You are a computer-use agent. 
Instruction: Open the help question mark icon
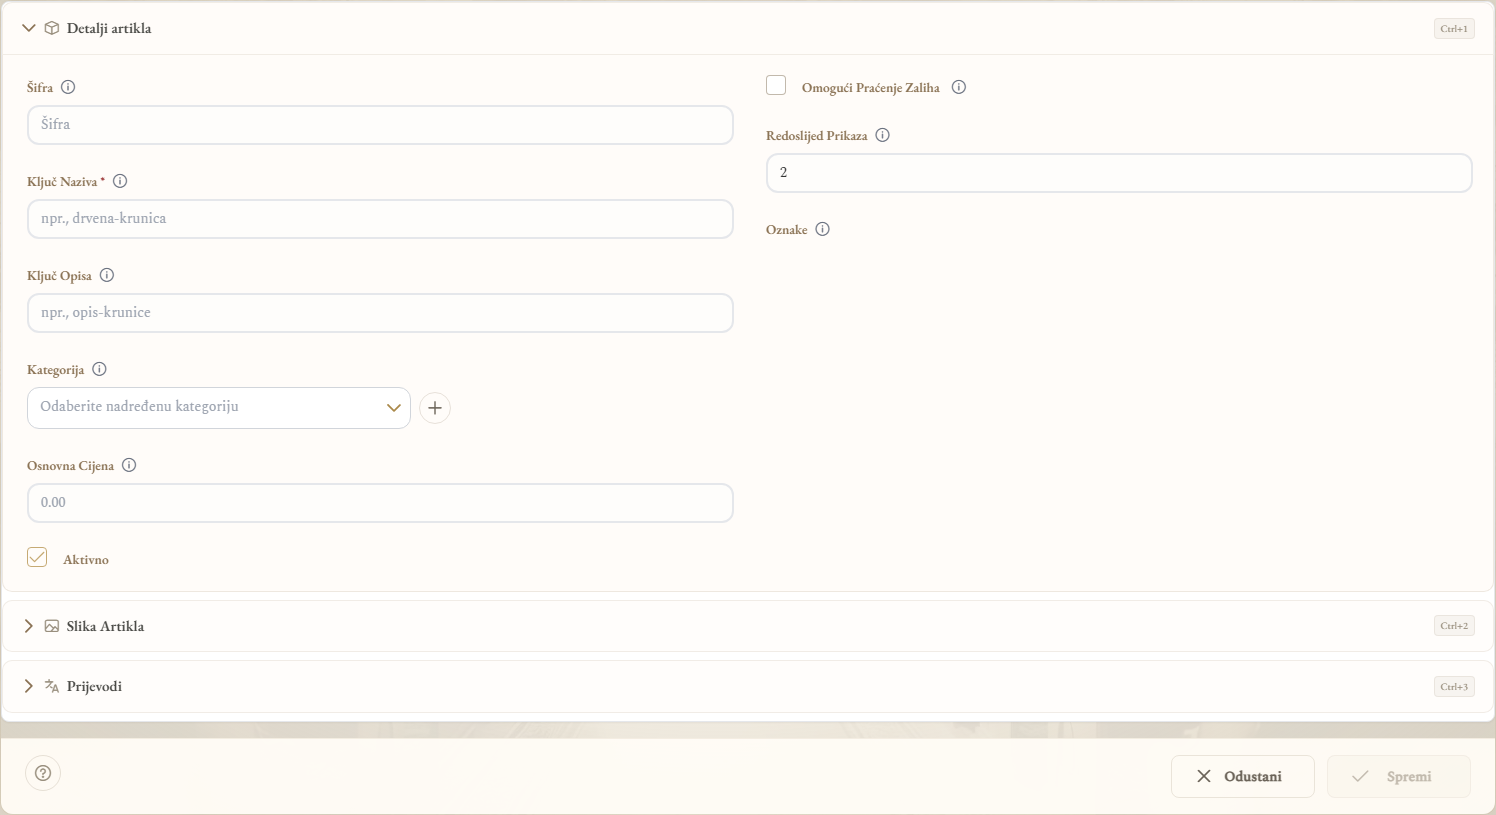[x=43, y=773]
